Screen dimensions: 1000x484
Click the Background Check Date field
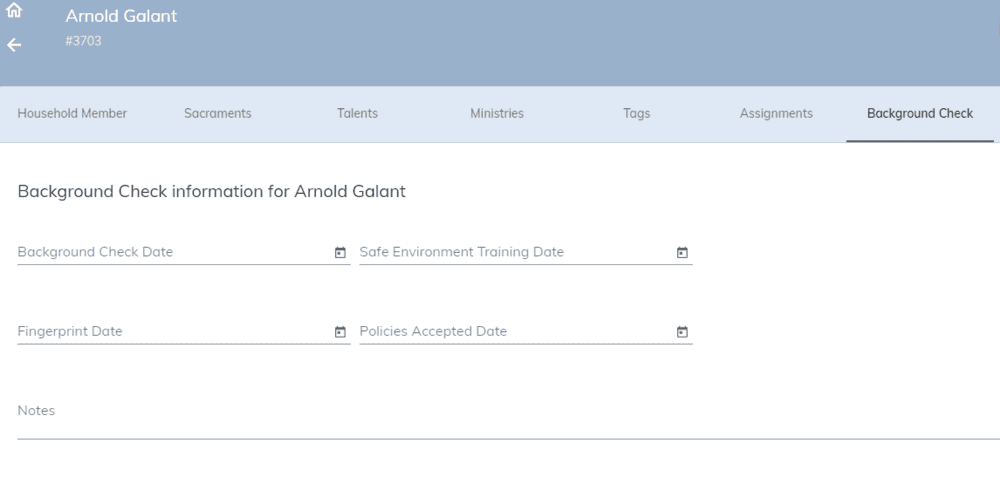click(184, 252)
